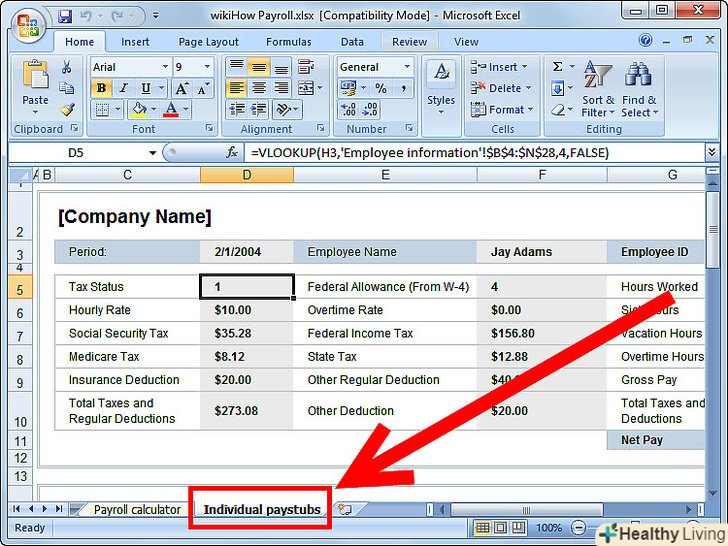Click the Format cells button
728x546 pixels.
[502, 110]
